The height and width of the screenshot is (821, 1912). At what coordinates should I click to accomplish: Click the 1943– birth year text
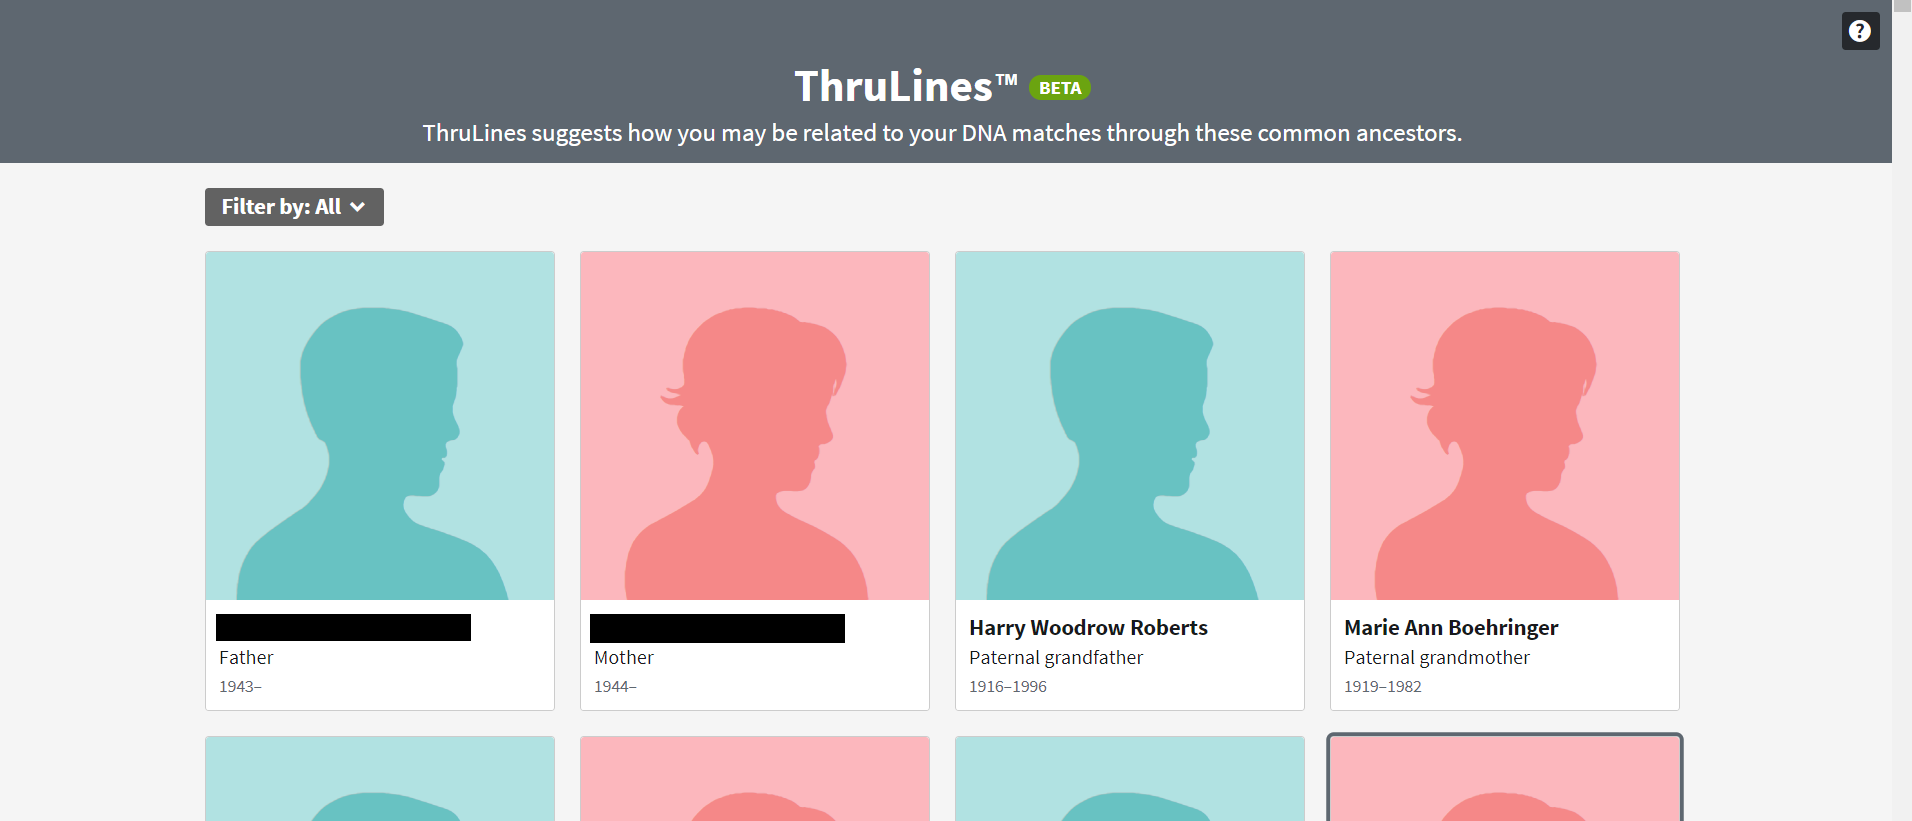tap(240, 687)
